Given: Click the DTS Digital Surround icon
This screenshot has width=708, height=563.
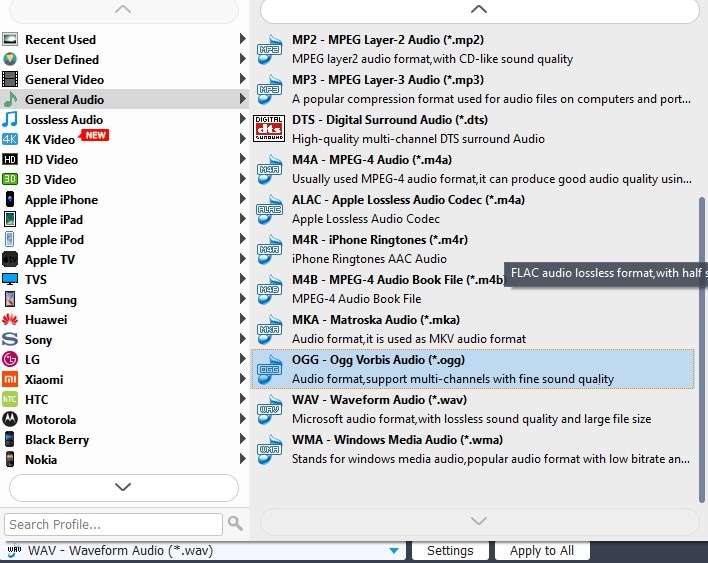Looking at the screenshot, I should tap(269, 129).
